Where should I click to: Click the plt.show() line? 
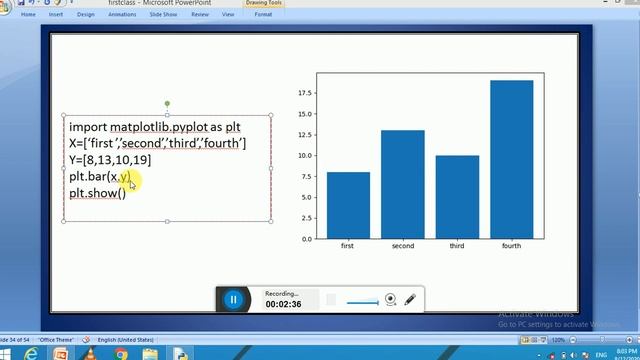(98, 193)
